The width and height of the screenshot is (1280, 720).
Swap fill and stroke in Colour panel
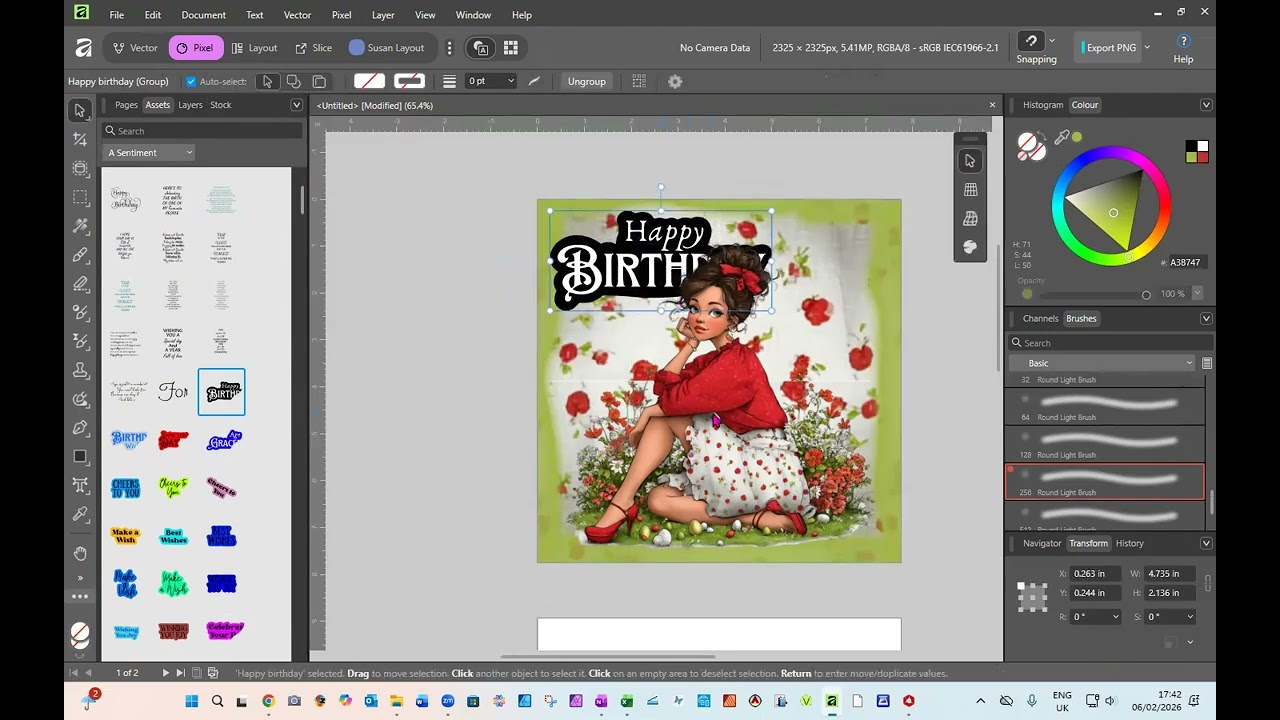click(x=1043, y=138)
